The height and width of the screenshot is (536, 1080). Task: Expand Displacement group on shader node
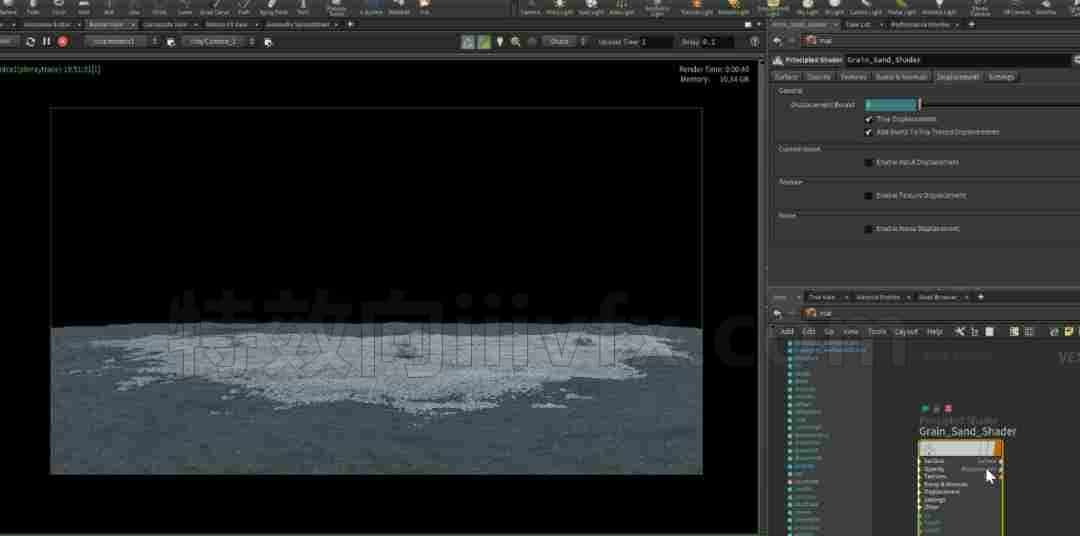tap(942, 492)
